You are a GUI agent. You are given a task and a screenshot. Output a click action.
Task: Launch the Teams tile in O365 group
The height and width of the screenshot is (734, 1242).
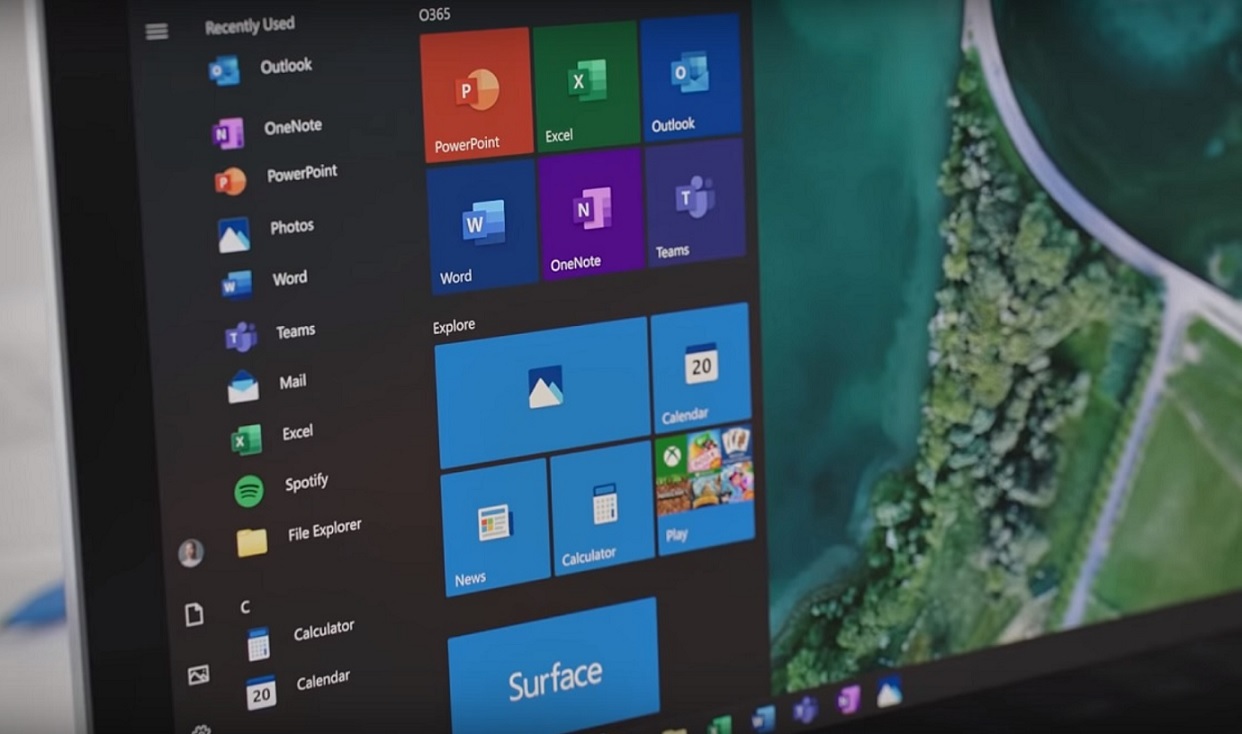(696, 203)
